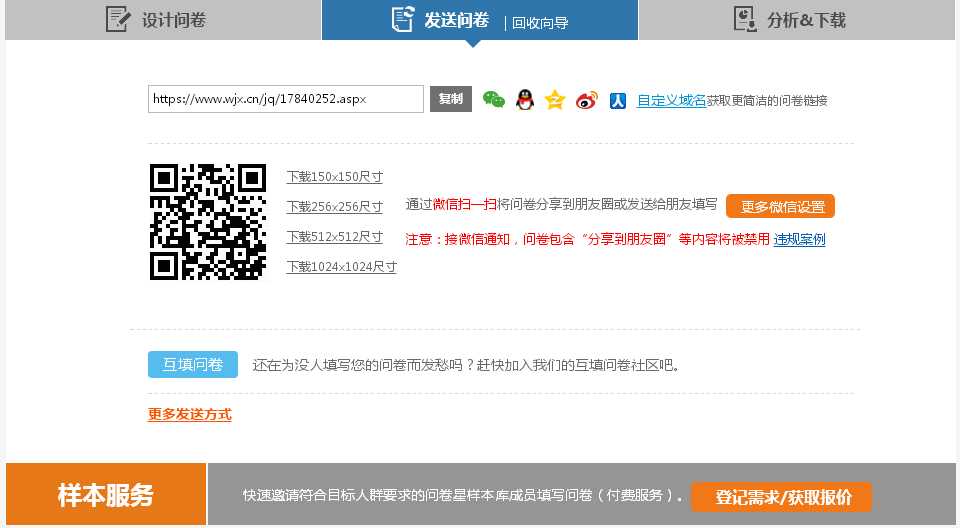Viewport: 960px width, 528px height.
Task: Click the 复制 button to copy link
Action: [451, 99]
